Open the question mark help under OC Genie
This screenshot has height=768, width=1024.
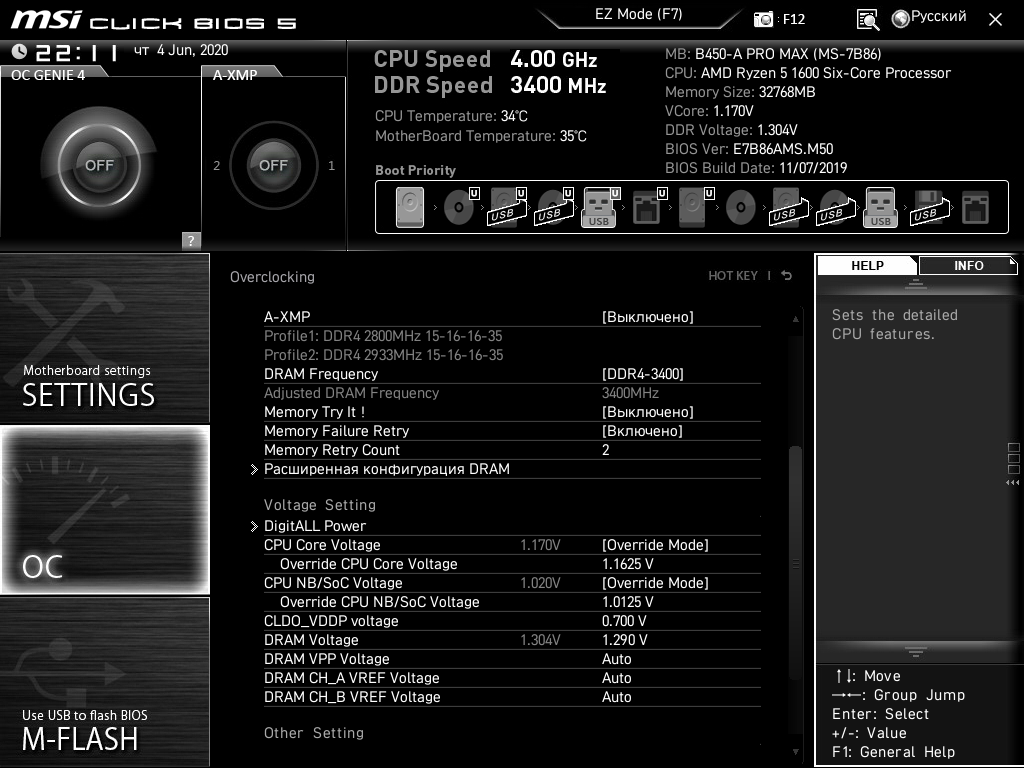click(191, 240)
